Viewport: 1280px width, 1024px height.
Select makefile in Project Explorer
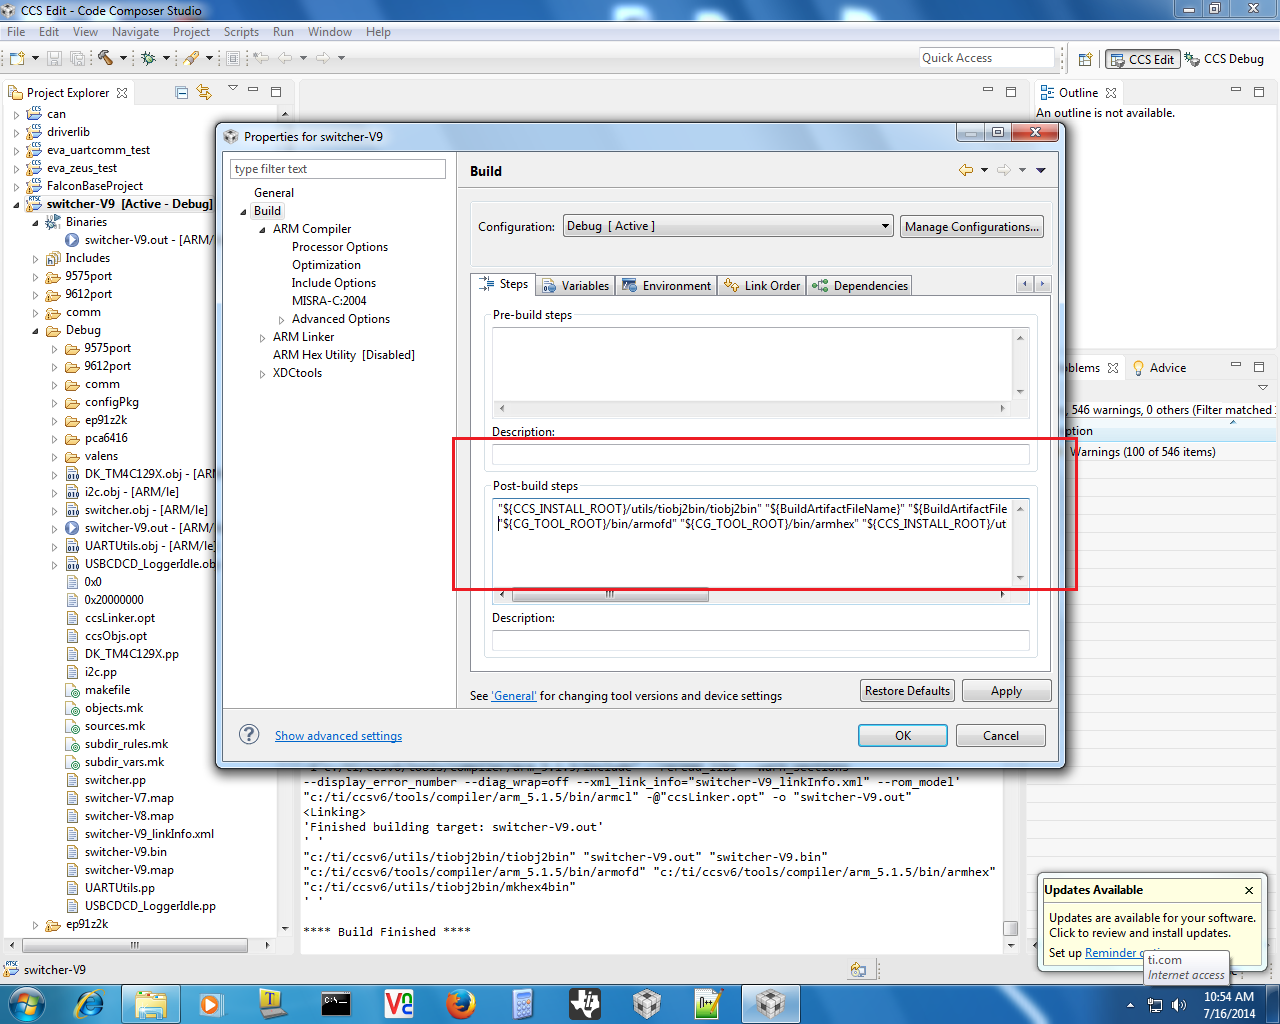(107, 690)
